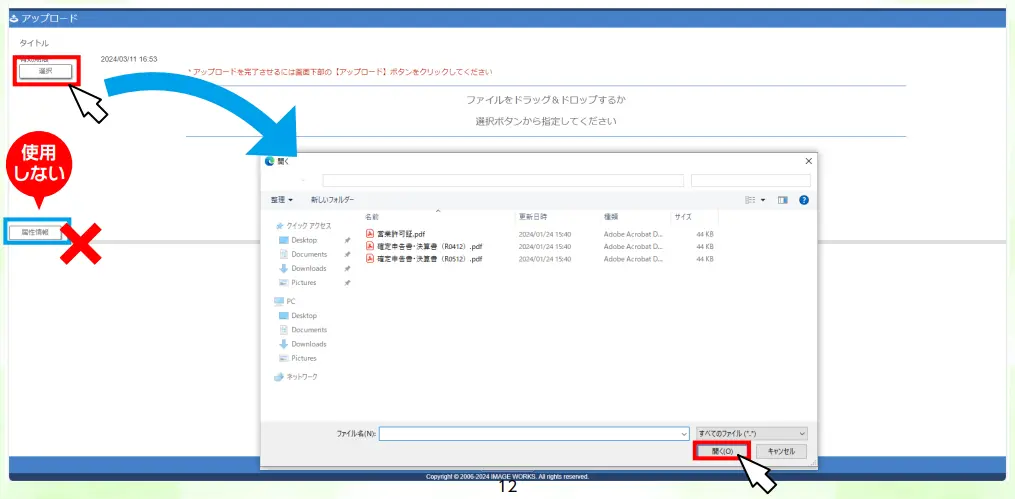Open the view options dropdown arrow
Viewport: 1015px width, 499px height.
click(x=763, y=201)
